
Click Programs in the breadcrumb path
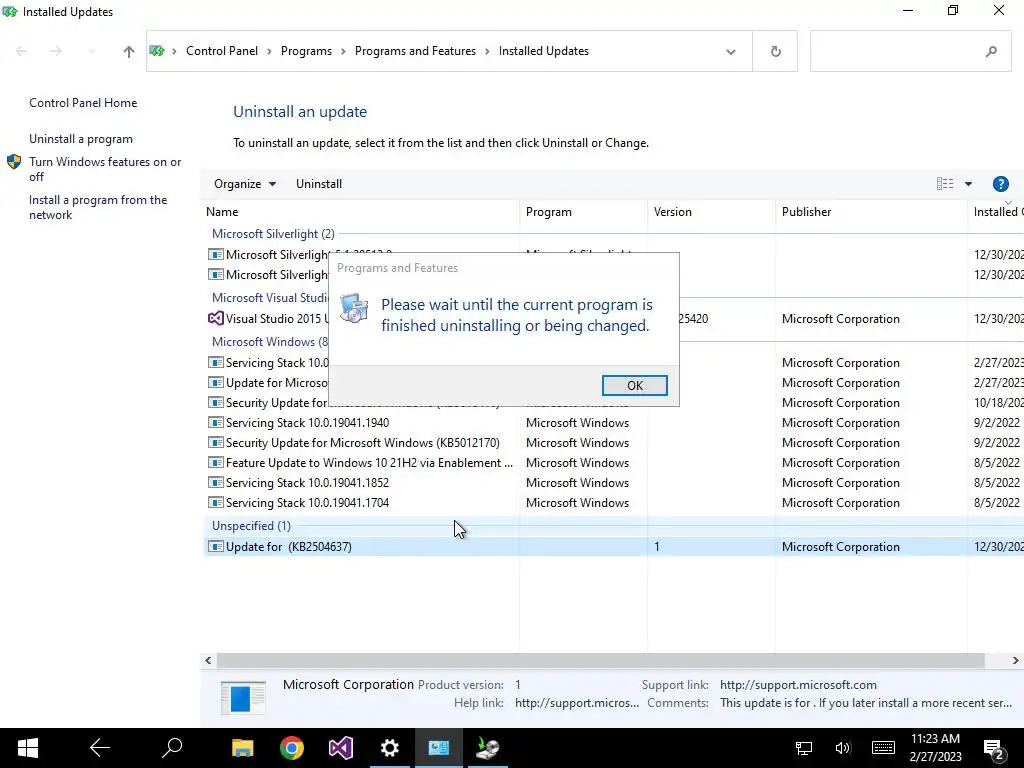coord(306,51)
